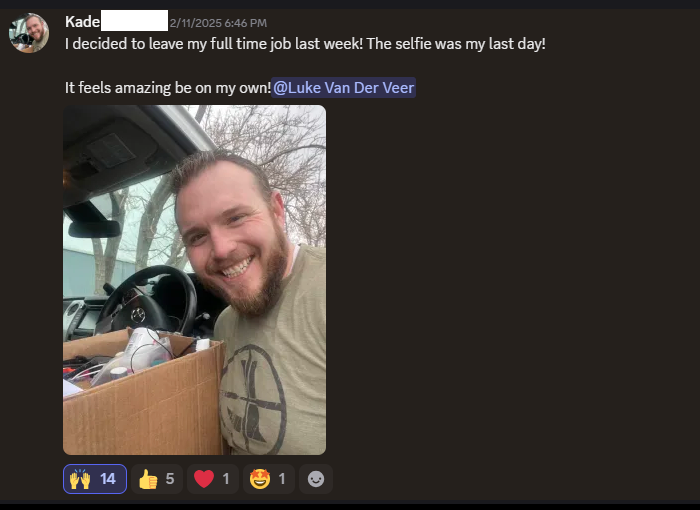The height and width of the screenshot is (510, 700).
Task: Click the red heart emoji icon
Action: point(204,479)
